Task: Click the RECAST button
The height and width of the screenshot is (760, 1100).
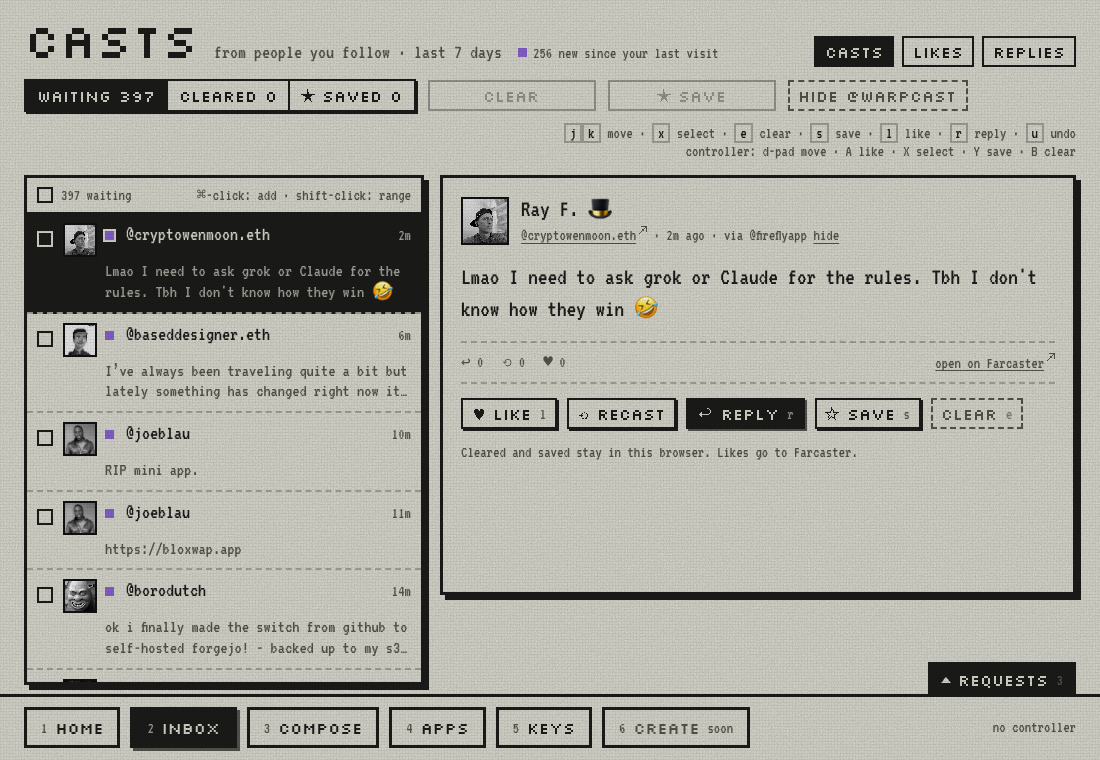Action: (622, 415)
